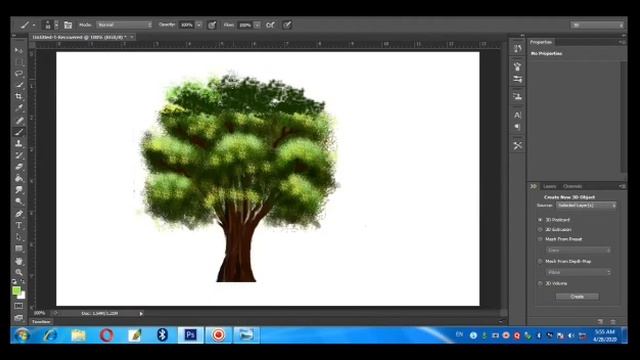Screen dimensions: 640x360
Task: Select the Healing Brush tool
Action: [x=19, y=120]
